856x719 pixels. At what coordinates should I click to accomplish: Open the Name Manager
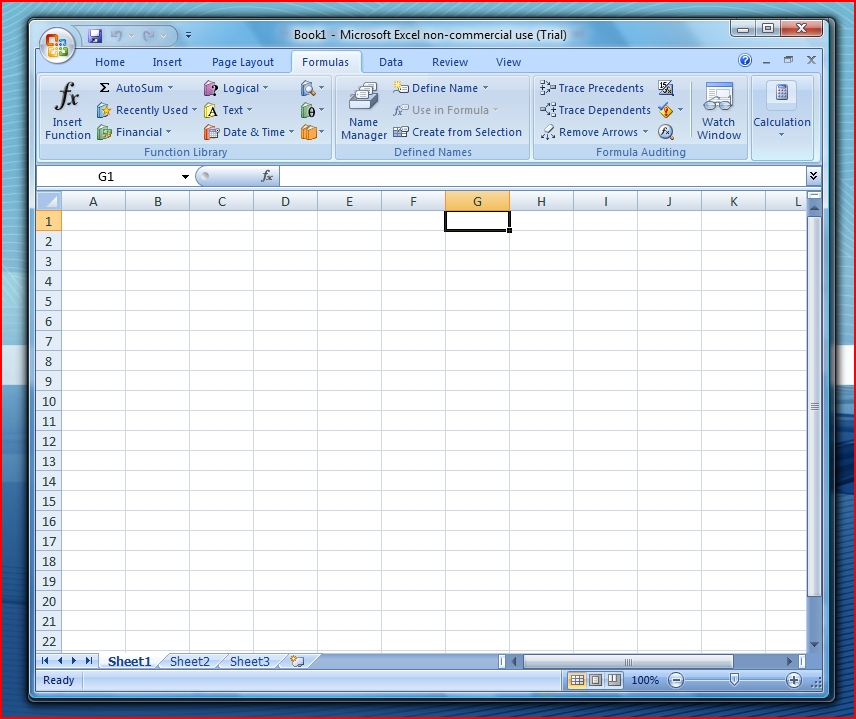(363, 110)
